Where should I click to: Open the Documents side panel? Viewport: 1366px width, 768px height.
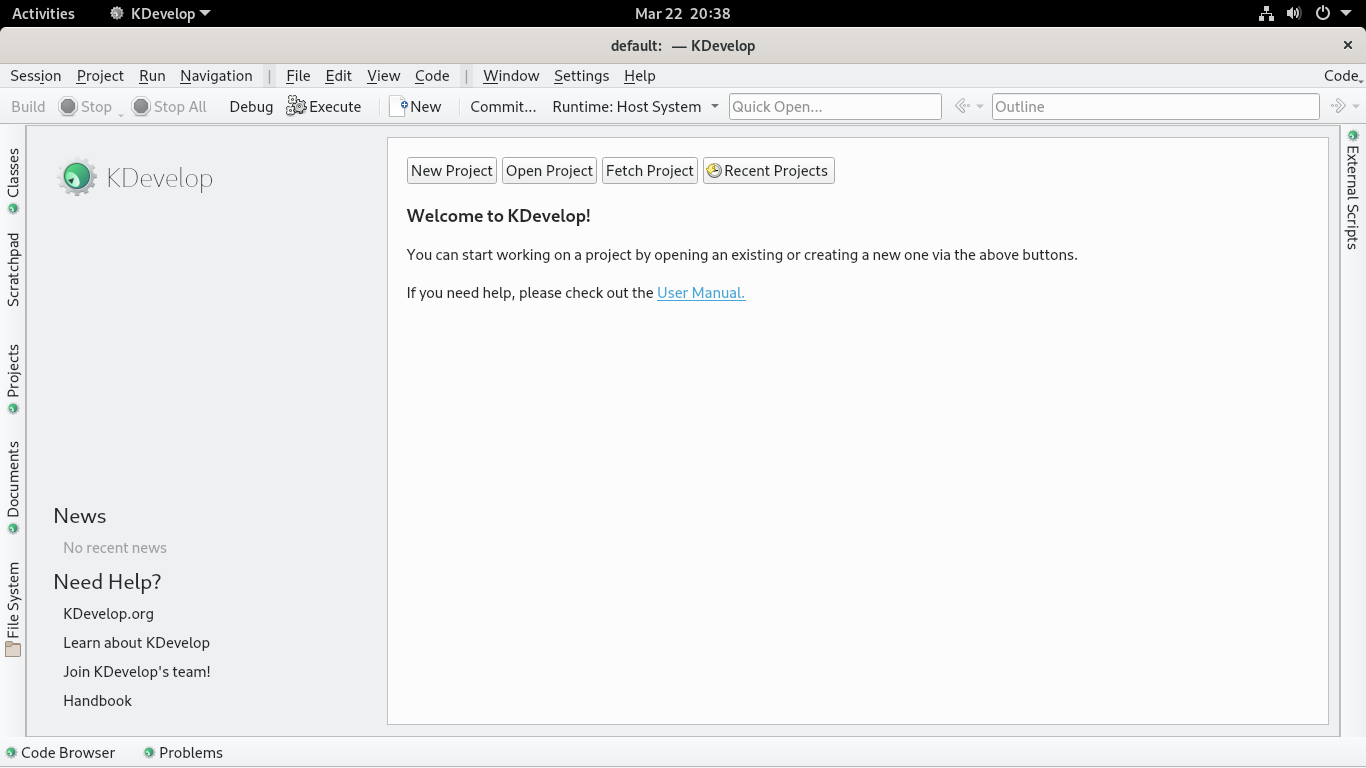(x=13, y=487)
